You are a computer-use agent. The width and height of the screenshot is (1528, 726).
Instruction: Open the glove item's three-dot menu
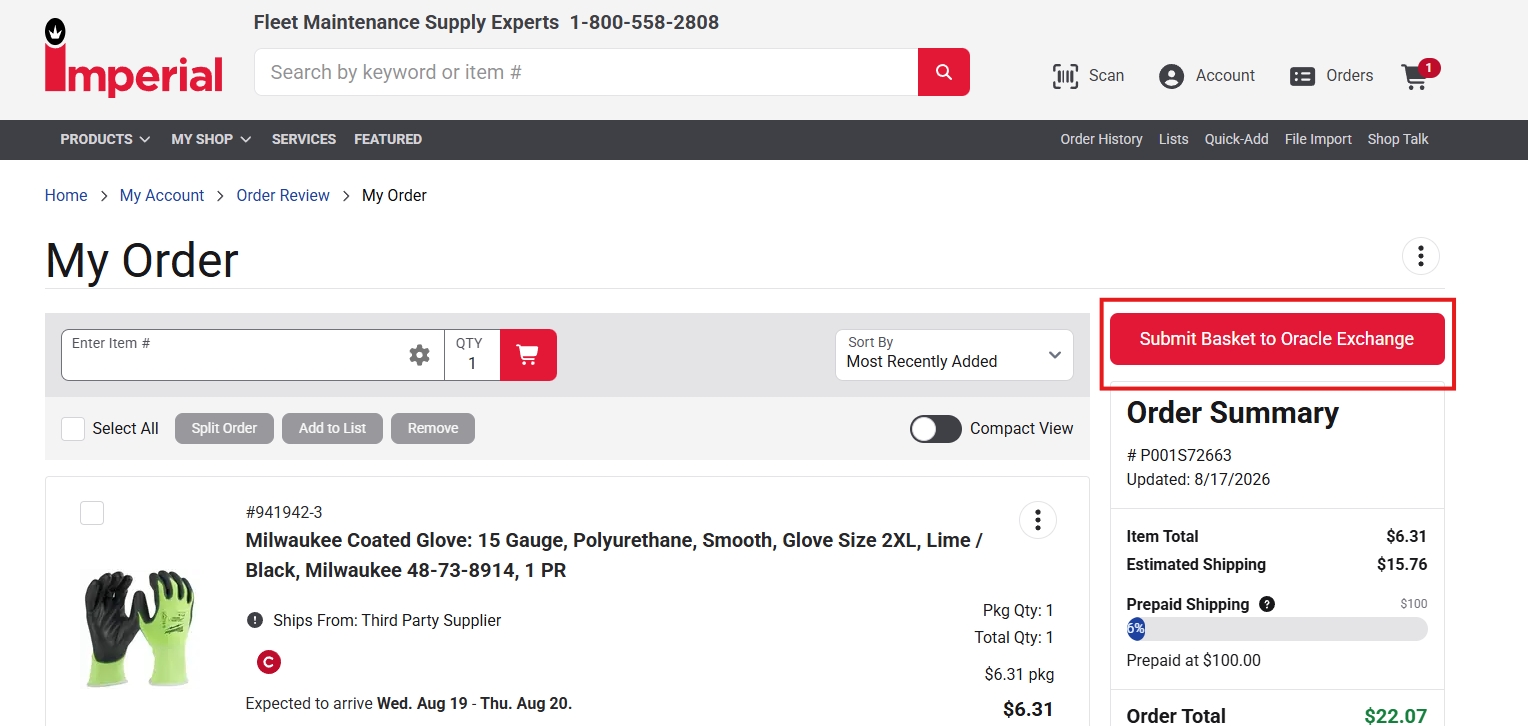coord(1038,520)
